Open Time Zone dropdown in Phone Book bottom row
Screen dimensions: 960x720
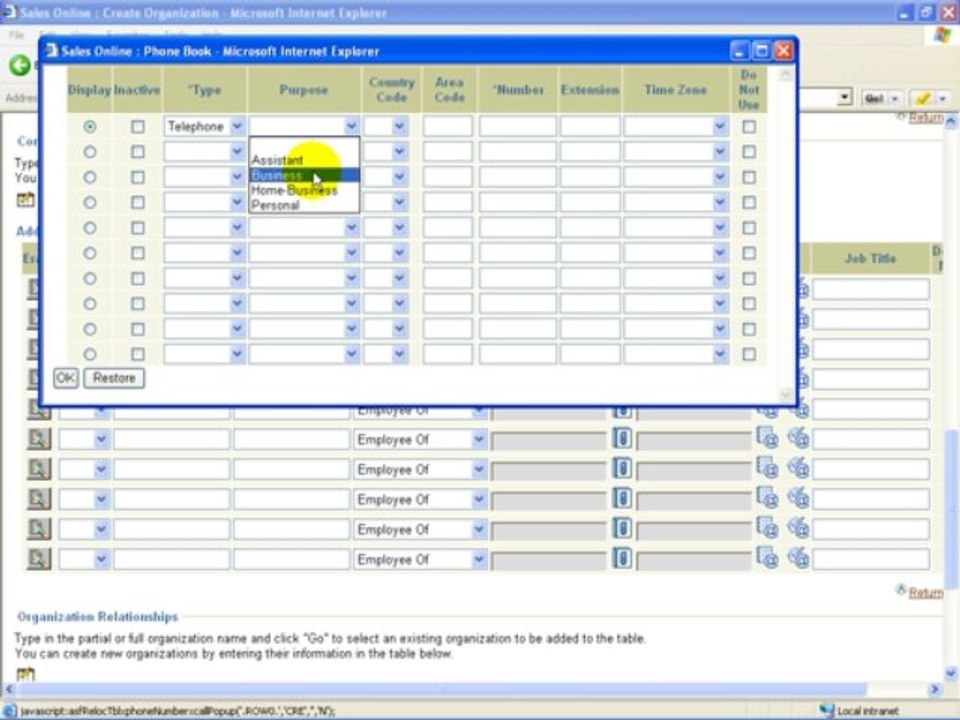[x=676, y=354]
